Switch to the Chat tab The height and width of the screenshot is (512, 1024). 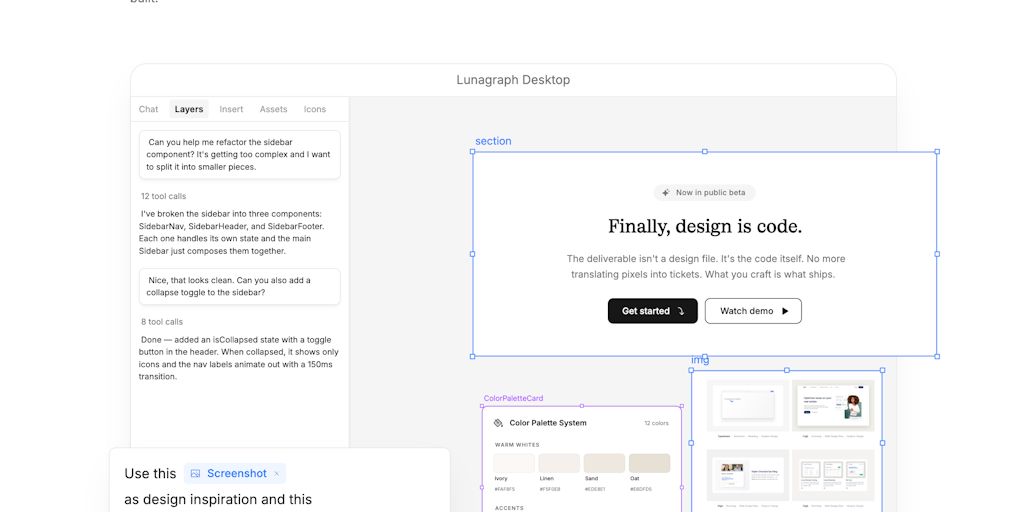pyautogui.click(x=148, y=109)
